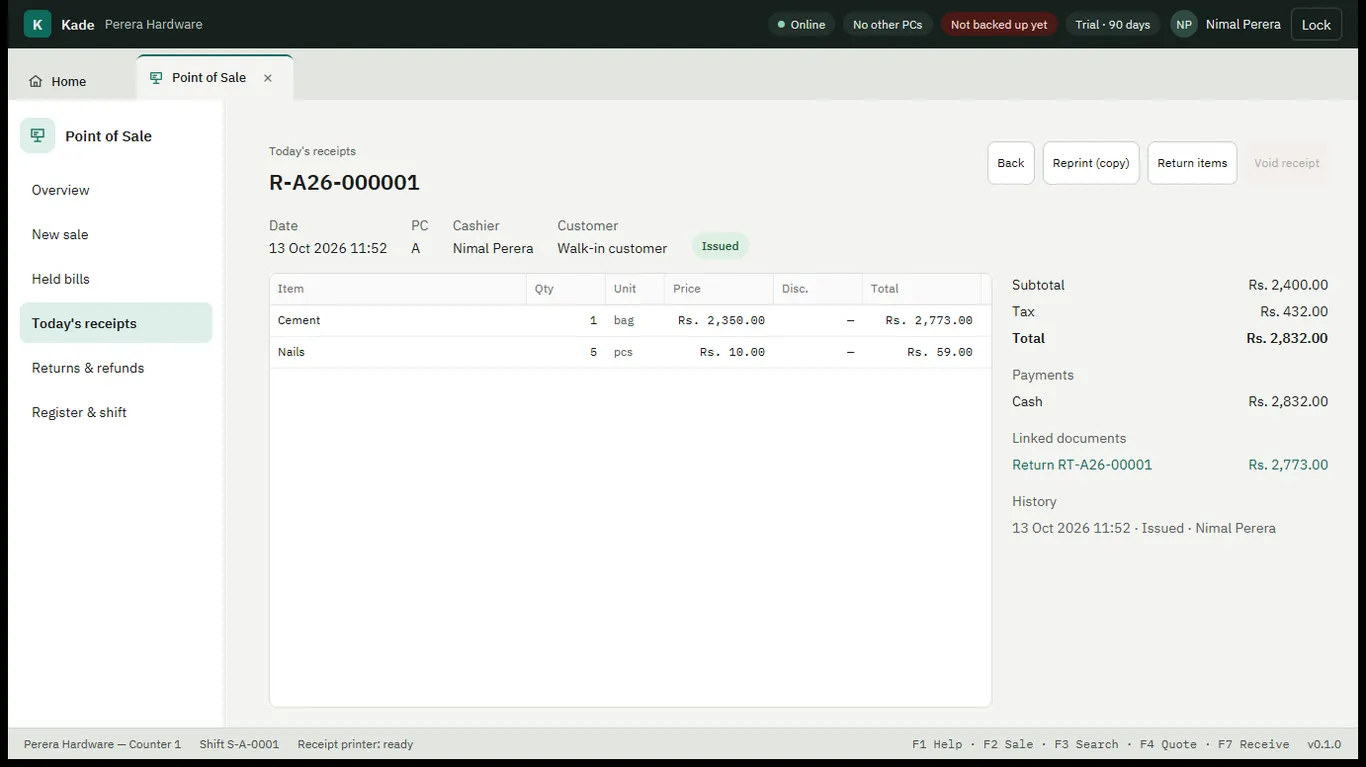1366x767 pixels.
Task: Lock the application
Action: pos(1316,24)
